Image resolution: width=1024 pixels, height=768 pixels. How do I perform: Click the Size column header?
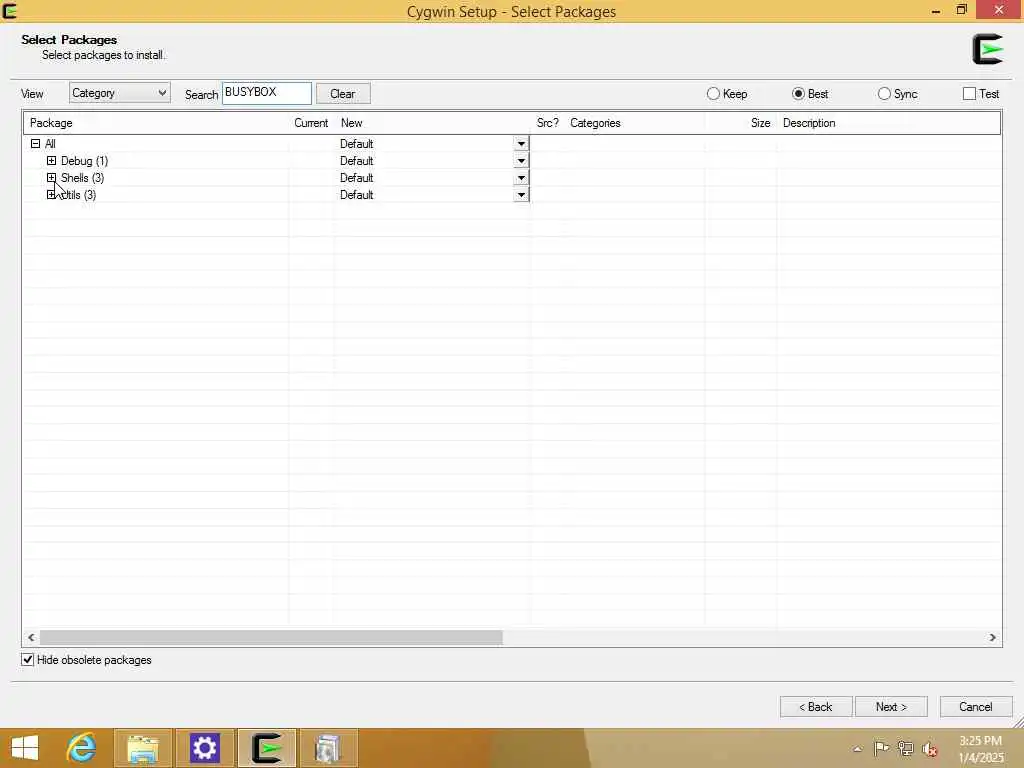coord(741,123)
